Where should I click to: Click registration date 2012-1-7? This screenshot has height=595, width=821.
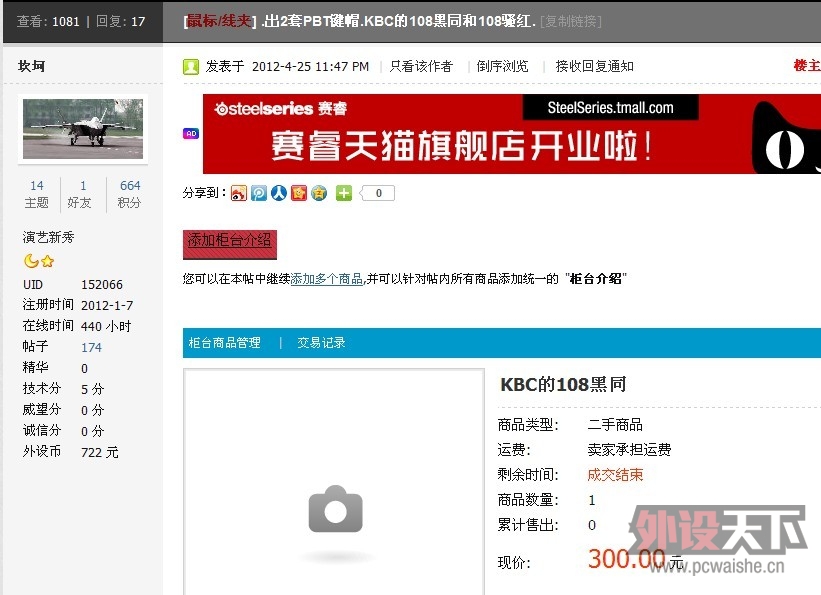pyautogui.click(x=107, y=306)
